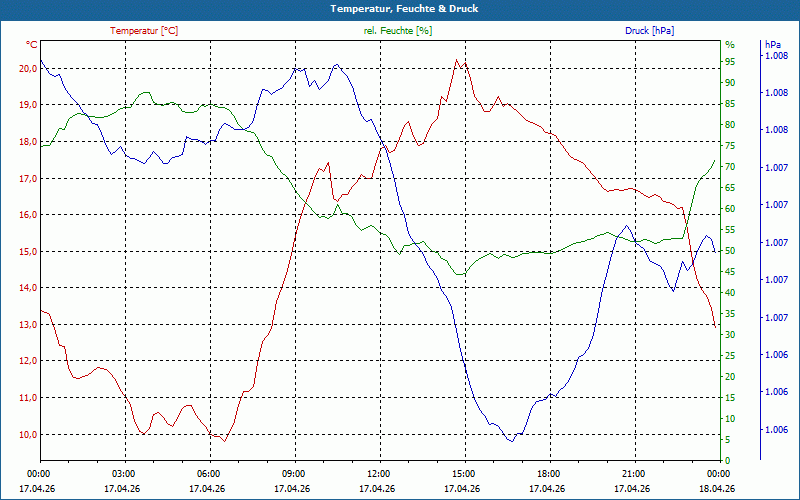Click the "20" humidity axis value
Screen dimensions: 800x500
point(730,377)
